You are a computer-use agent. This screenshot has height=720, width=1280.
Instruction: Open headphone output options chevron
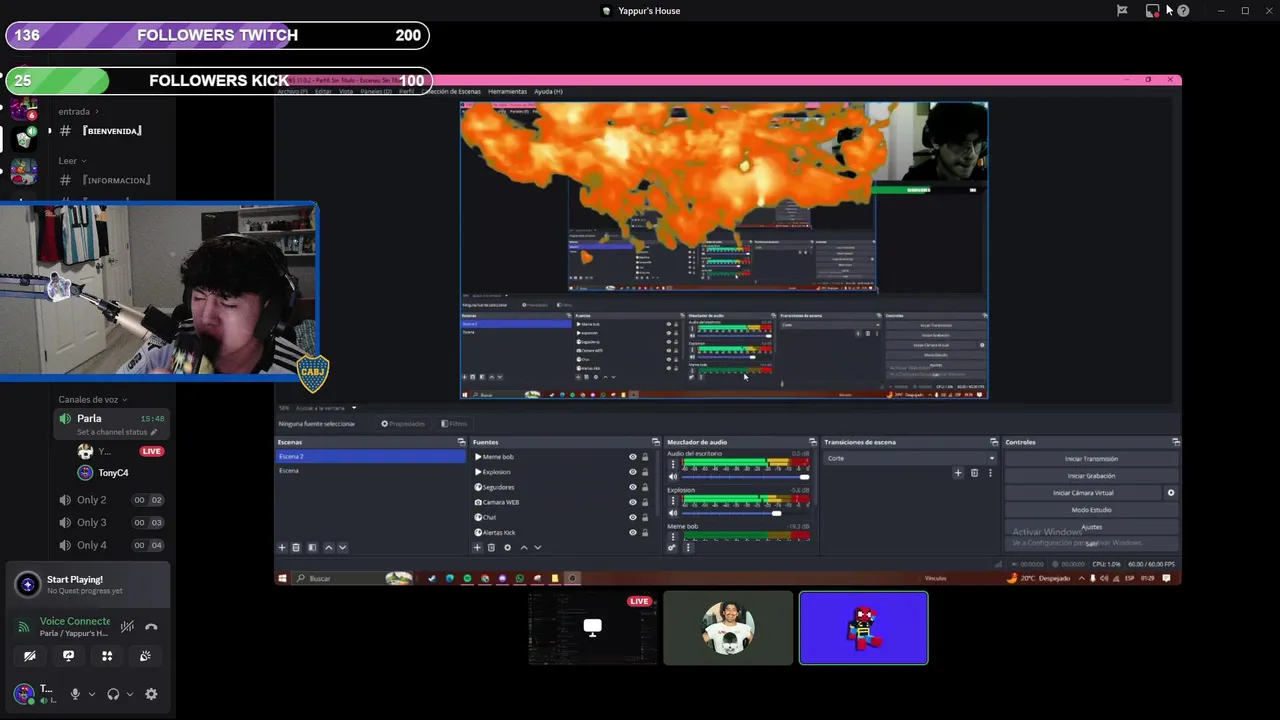click(129, 694)
